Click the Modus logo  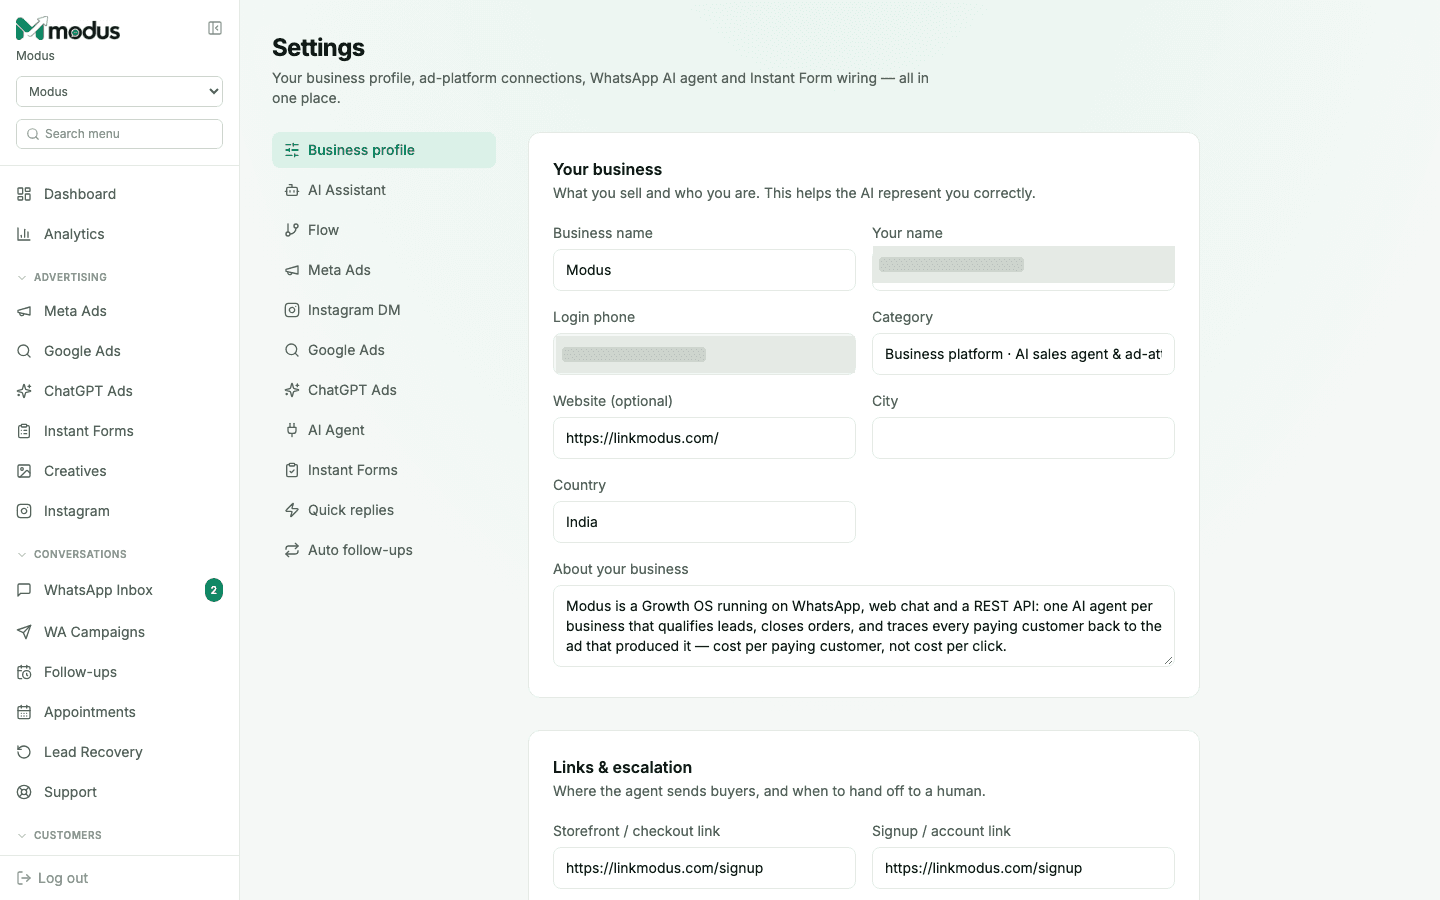point(68,29)
